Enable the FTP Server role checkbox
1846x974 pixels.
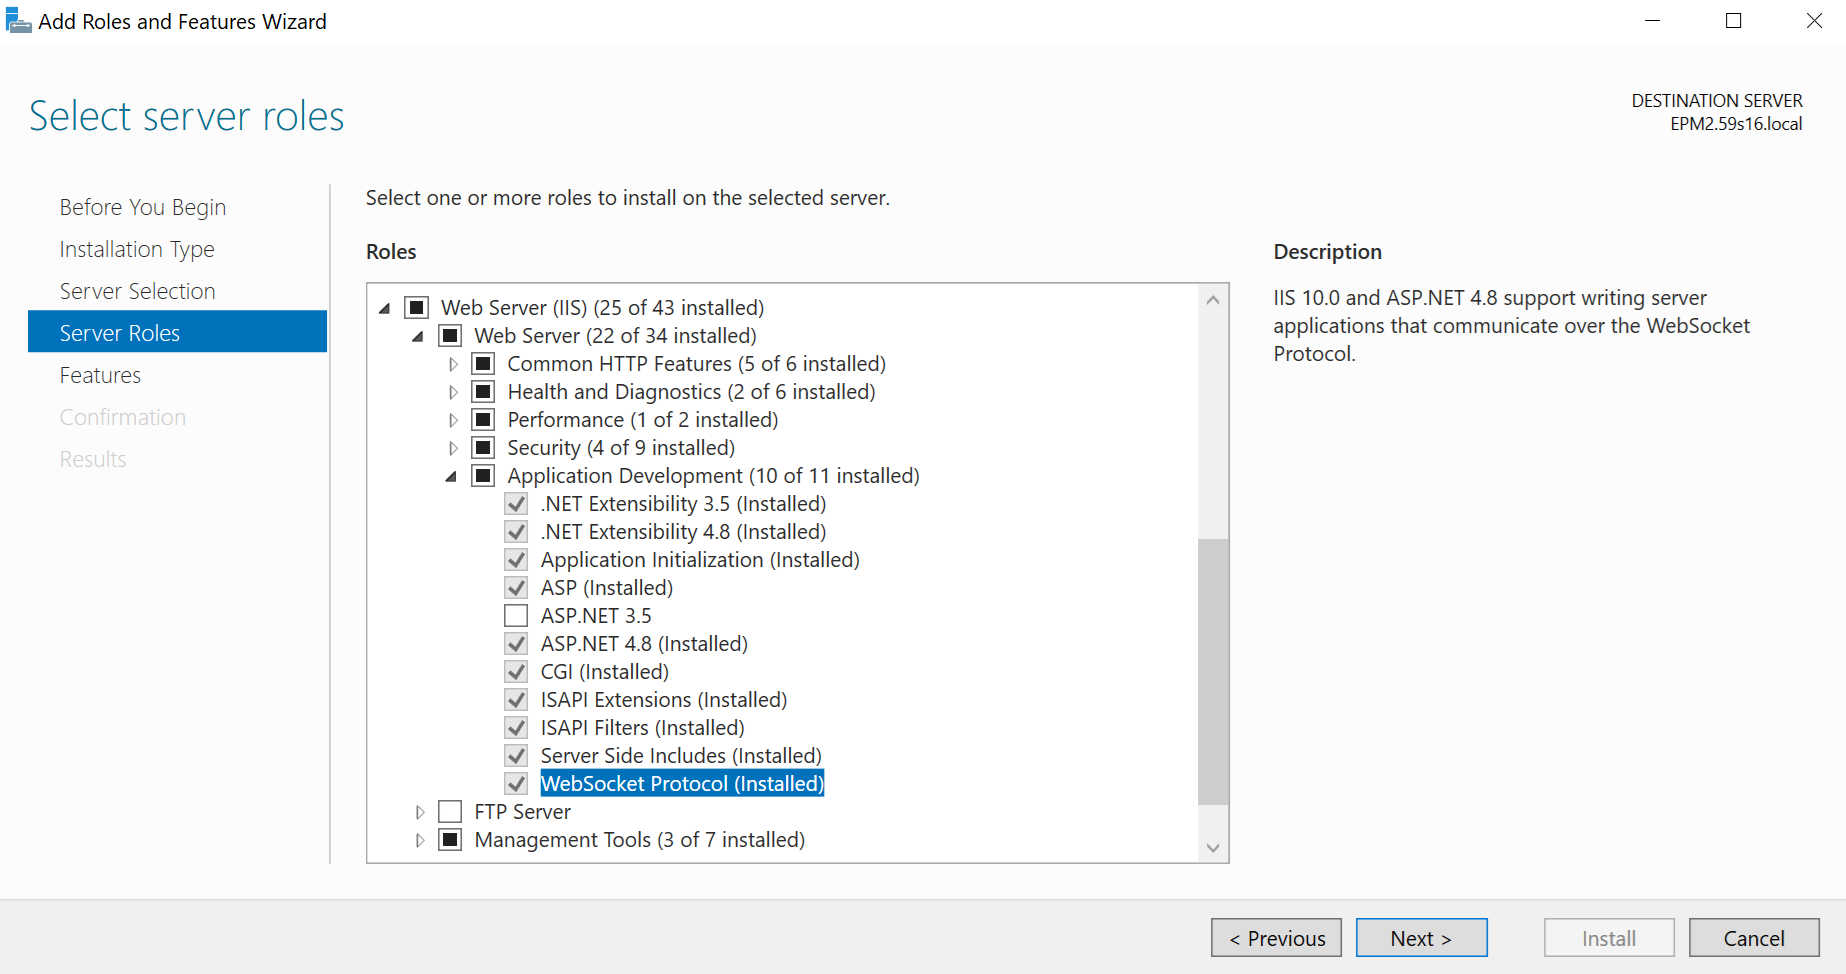point(450,811)
